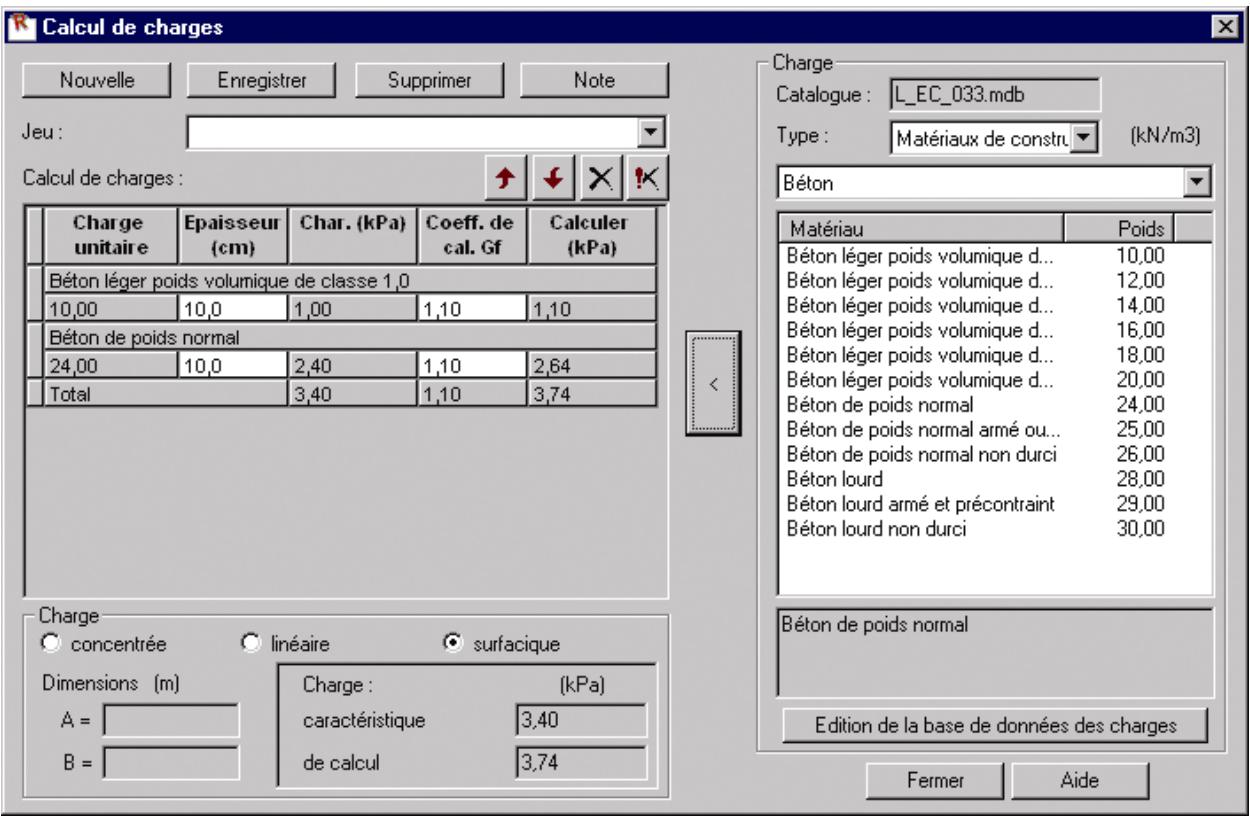Click the Nouvelle button
Screen dimensions: 1250x818
(x=97, y=81)
